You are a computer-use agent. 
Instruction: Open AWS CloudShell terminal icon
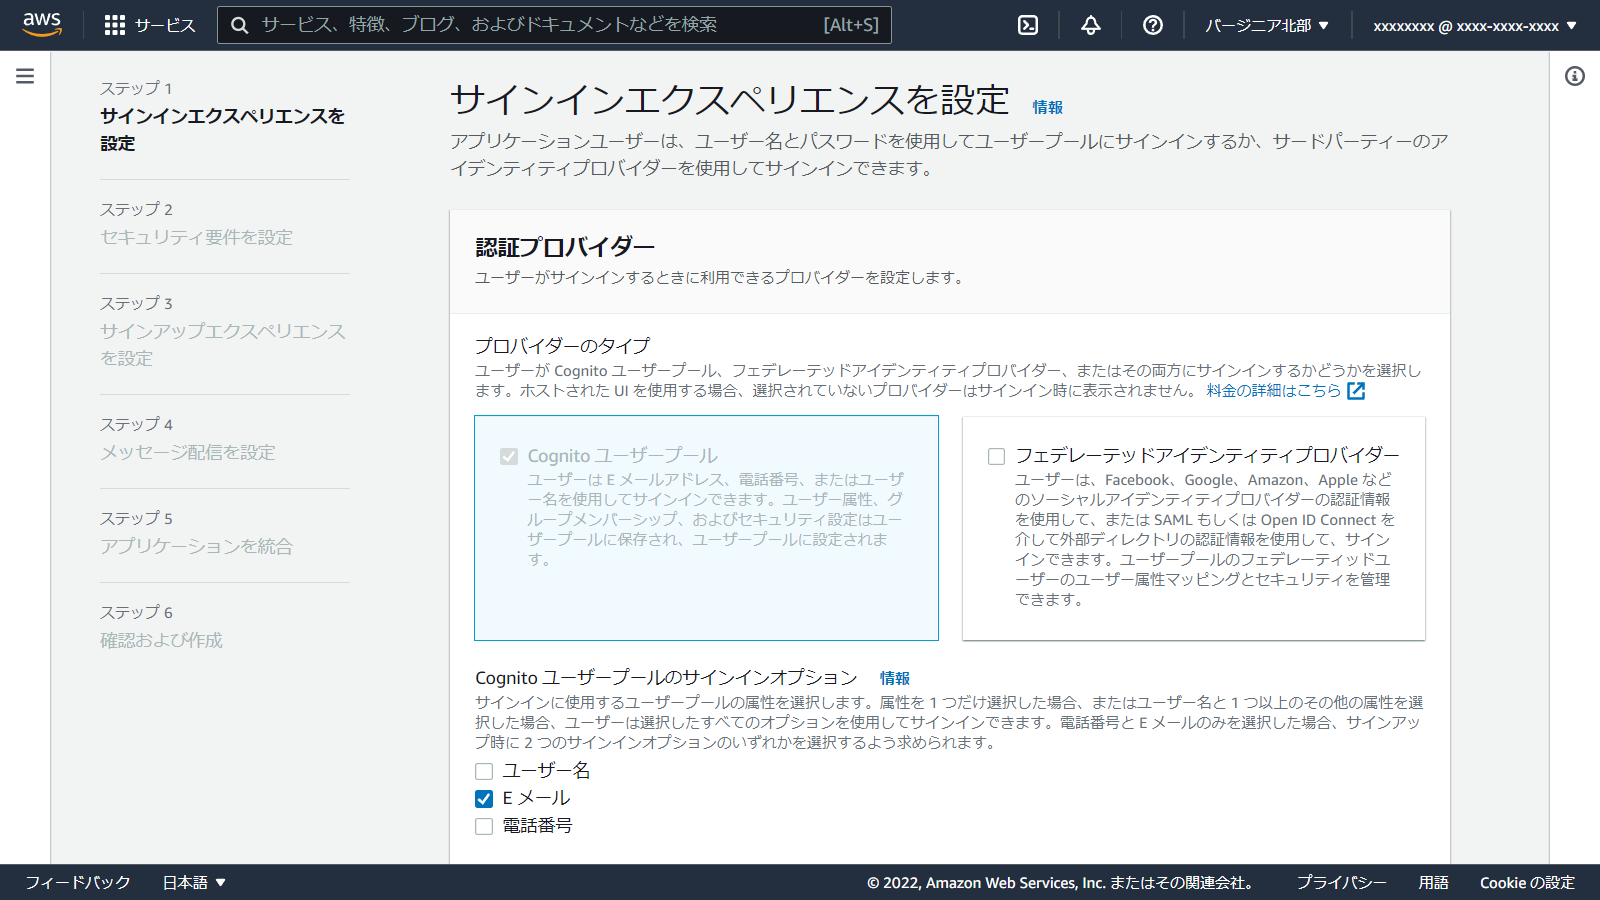tap(1028, 25)
